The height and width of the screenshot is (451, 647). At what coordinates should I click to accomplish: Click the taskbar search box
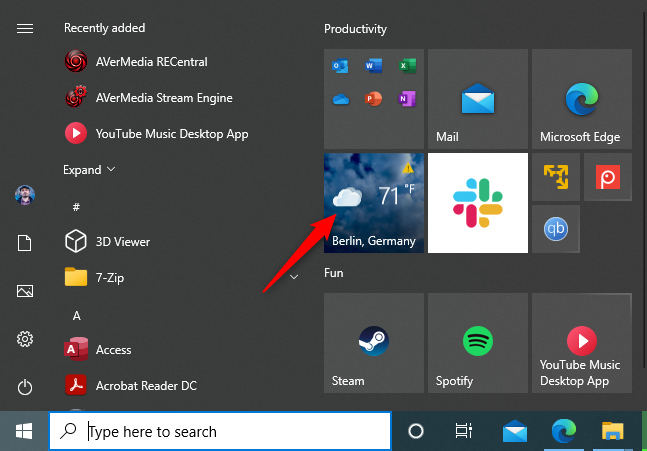tap(220, 431)
